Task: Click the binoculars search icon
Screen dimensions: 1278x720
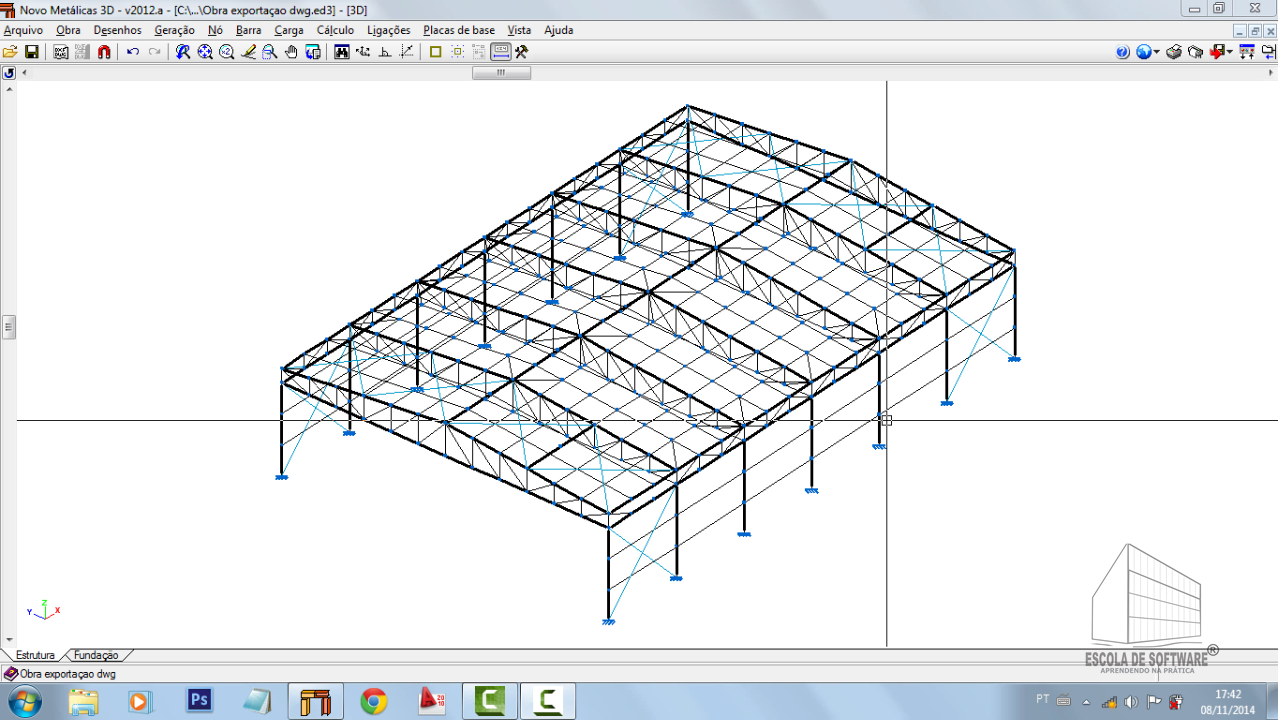Action: [x=342, y=52]
